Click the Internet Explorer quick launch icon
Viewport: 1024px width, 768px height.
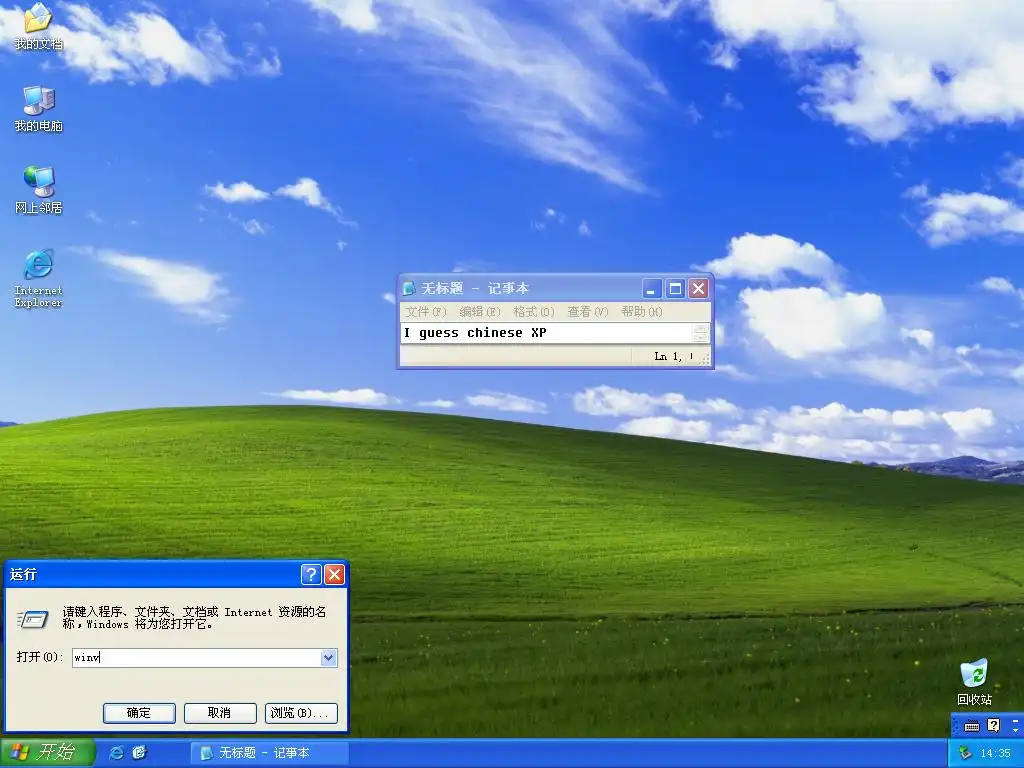(116, 752)
